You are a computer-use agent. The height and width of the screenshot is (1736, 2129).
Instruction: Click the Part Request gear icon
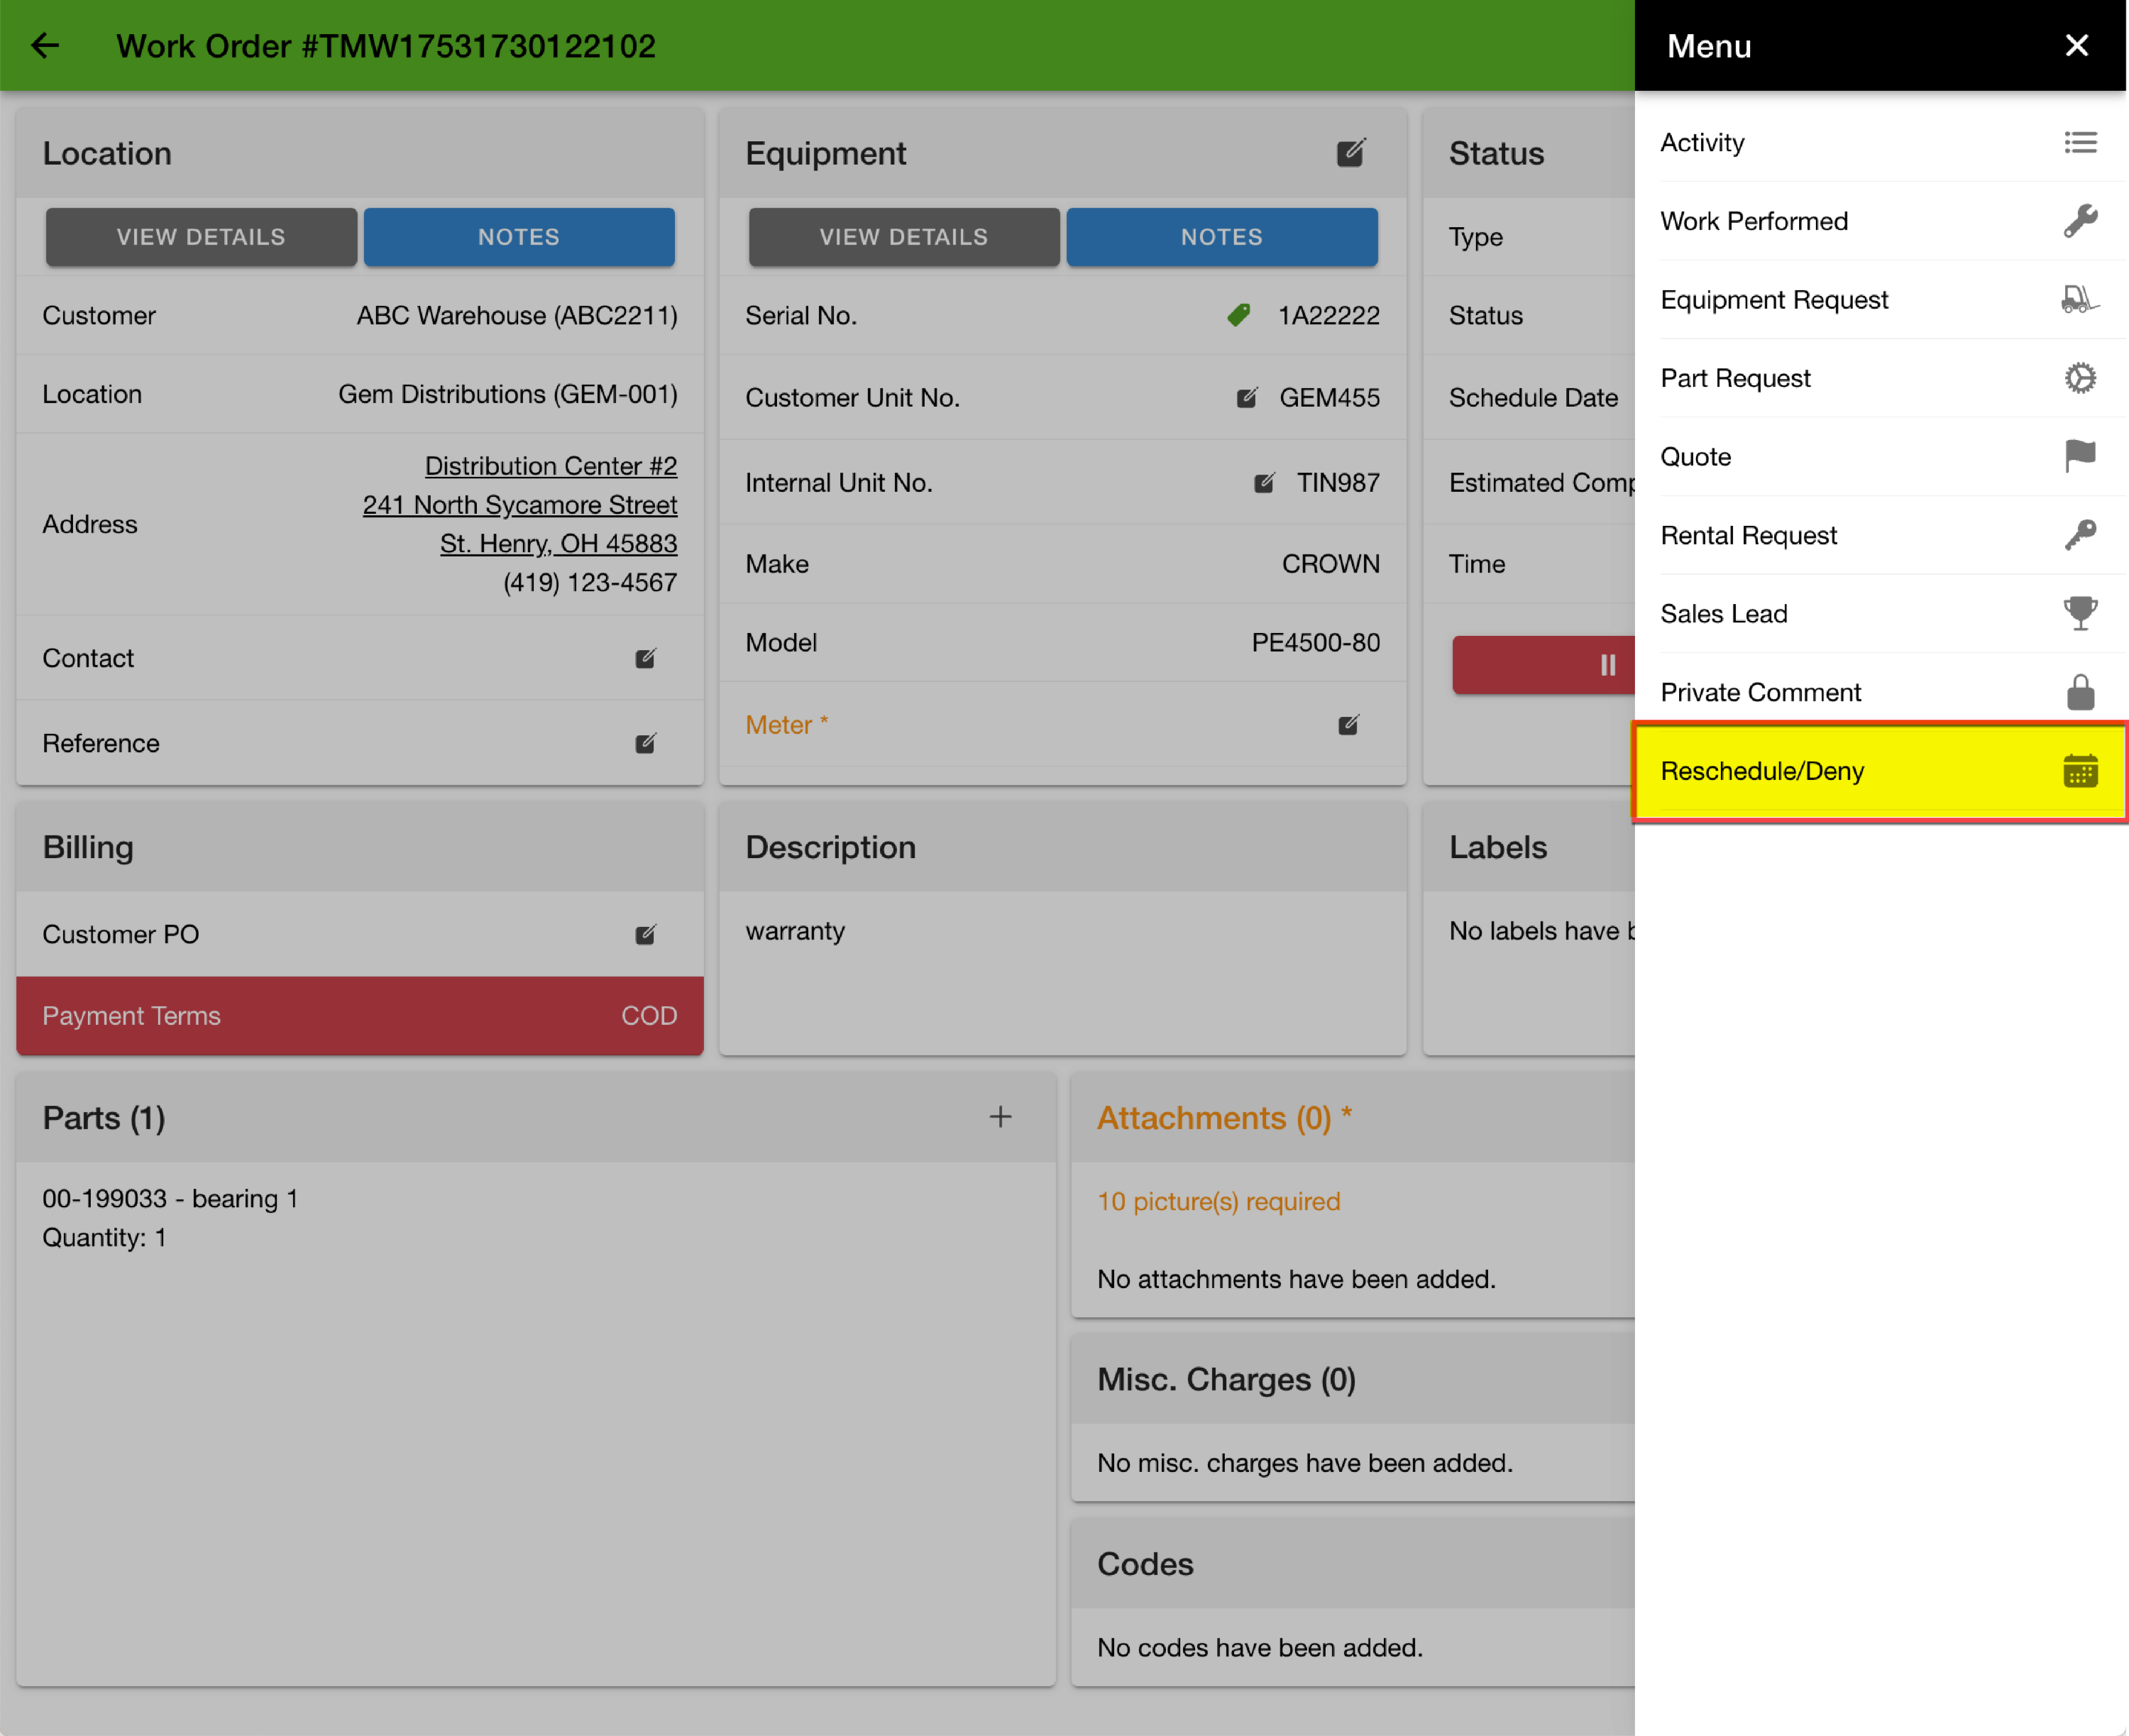pyautogui.click(x=2080, y=378)
